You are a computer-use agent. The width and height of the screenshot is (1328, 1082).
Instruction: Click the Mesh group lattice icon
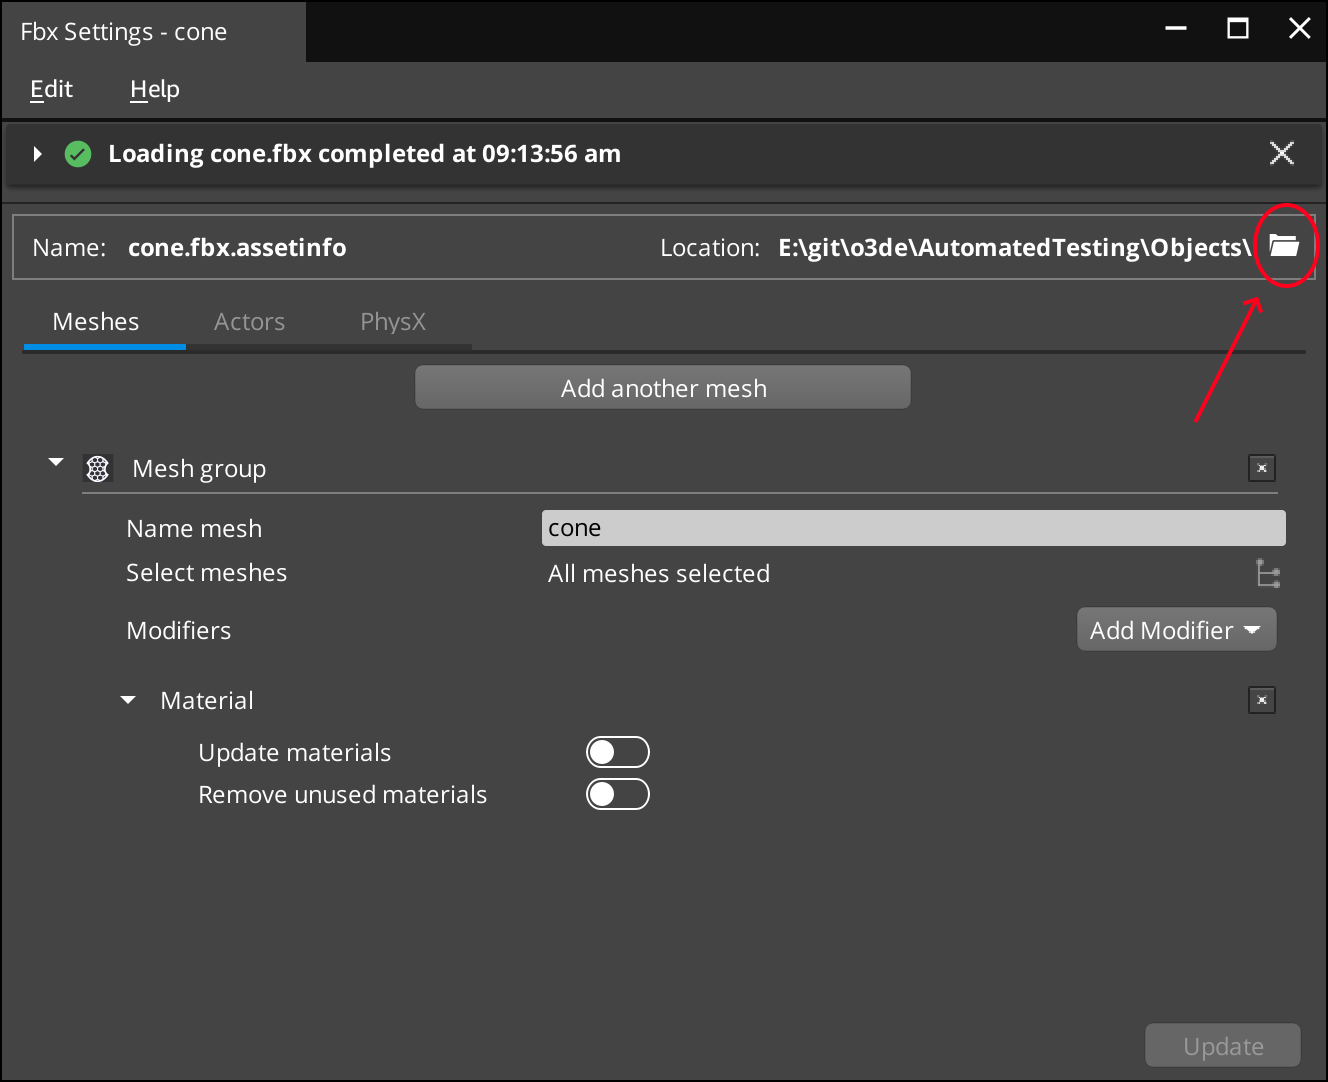click(98, 468)
